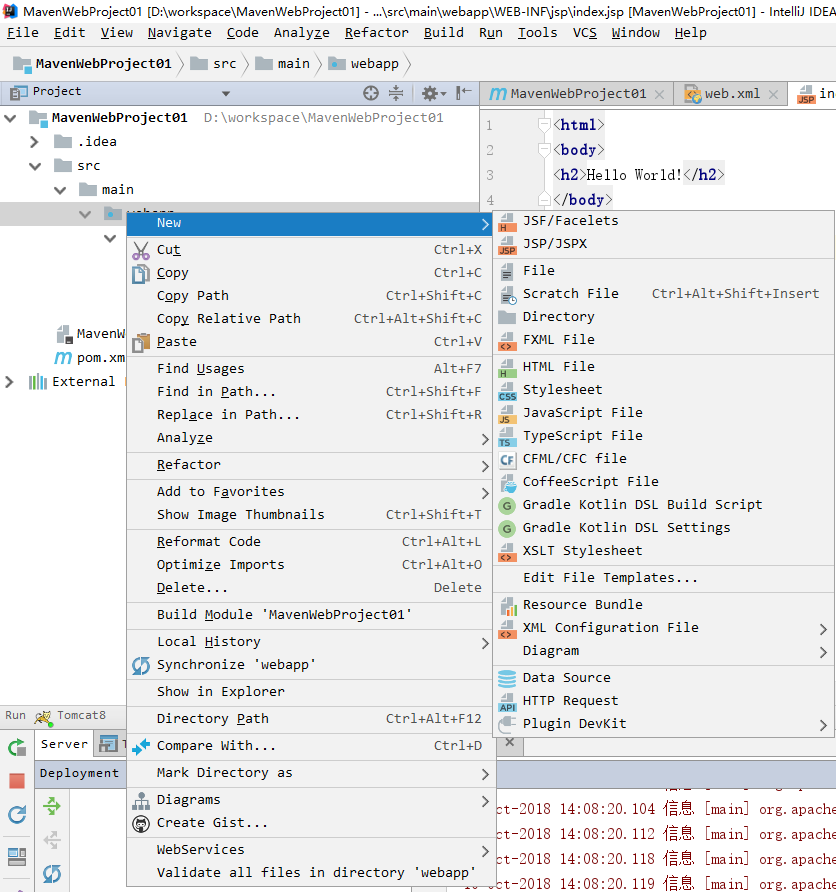Click the red stop server button
The height and width of the screenshot is (892, 836).
point(17,781)
